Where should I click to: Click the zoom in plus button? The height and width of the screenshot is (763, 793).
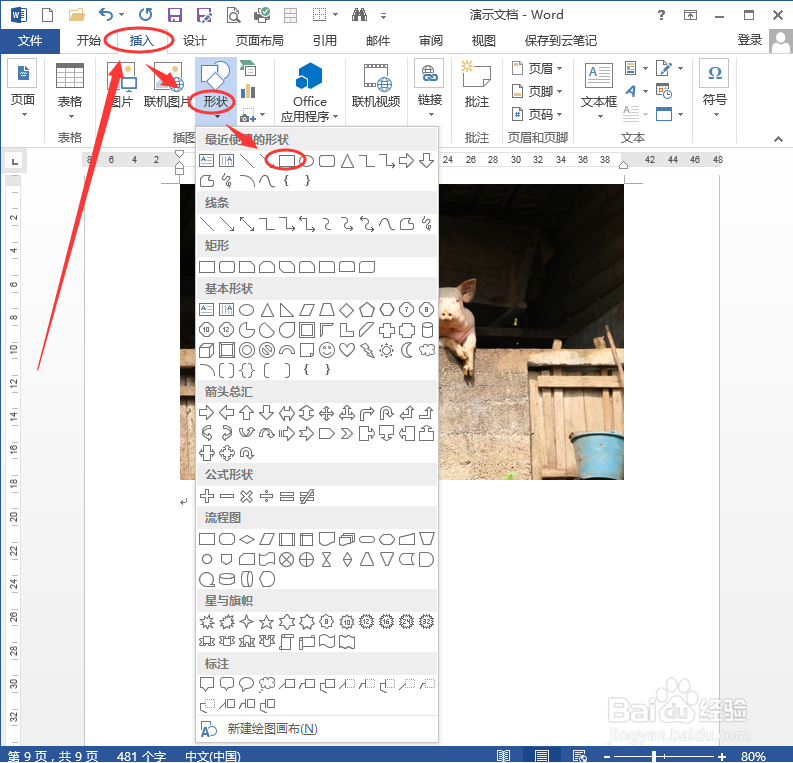point(721,756)
